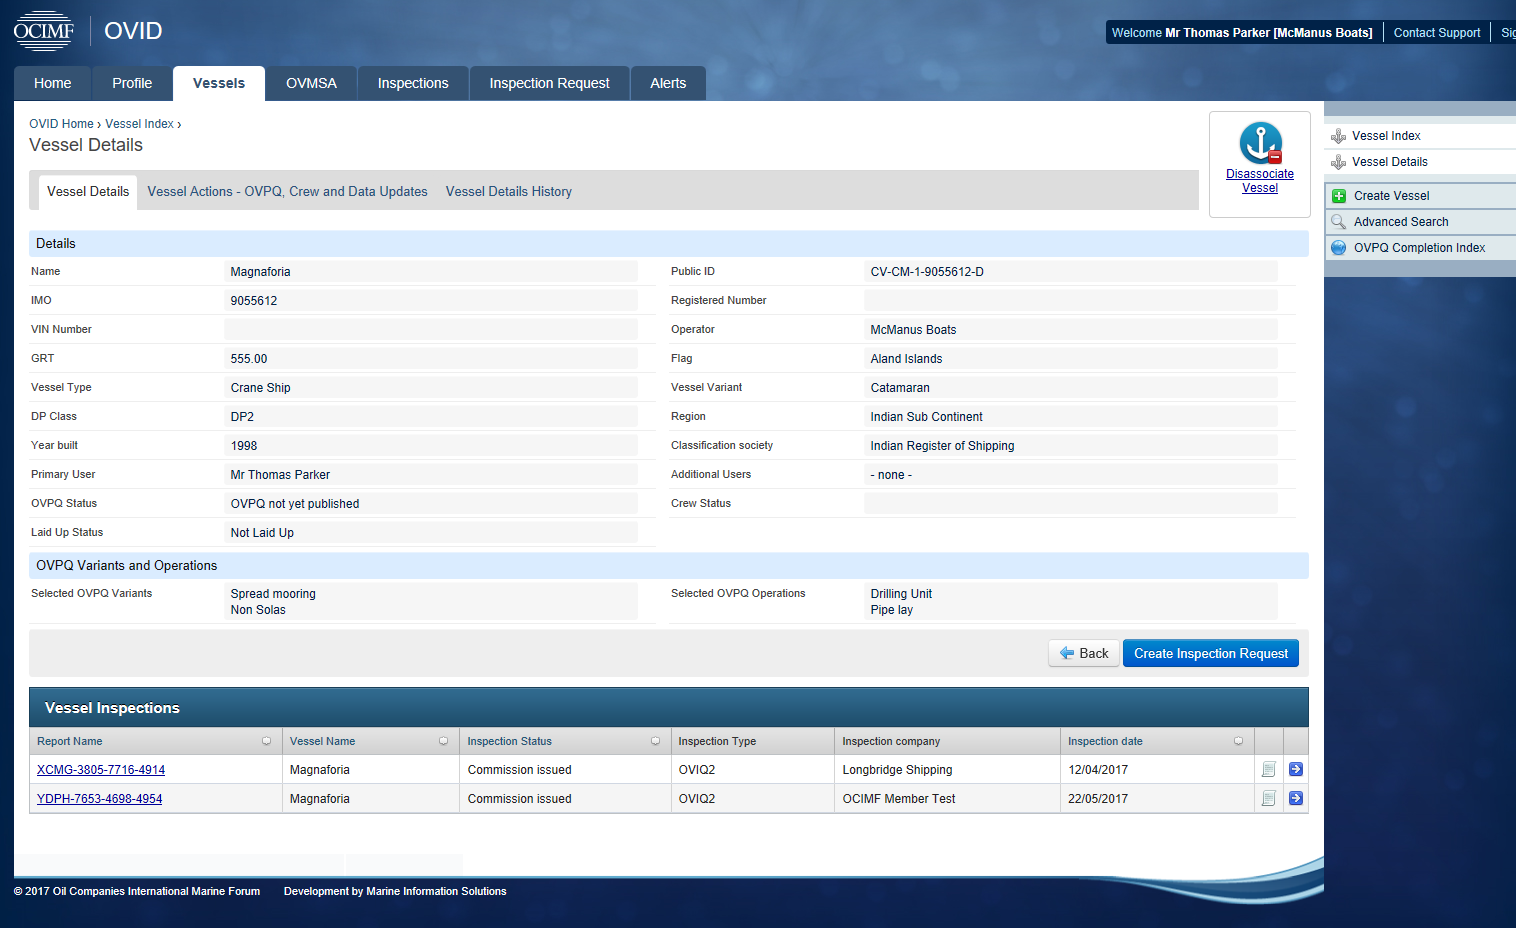The image size is (1516, 928).
Task: Select the Vessel Index anchor icon in sidebar
Action: [x=1340, y=135]
